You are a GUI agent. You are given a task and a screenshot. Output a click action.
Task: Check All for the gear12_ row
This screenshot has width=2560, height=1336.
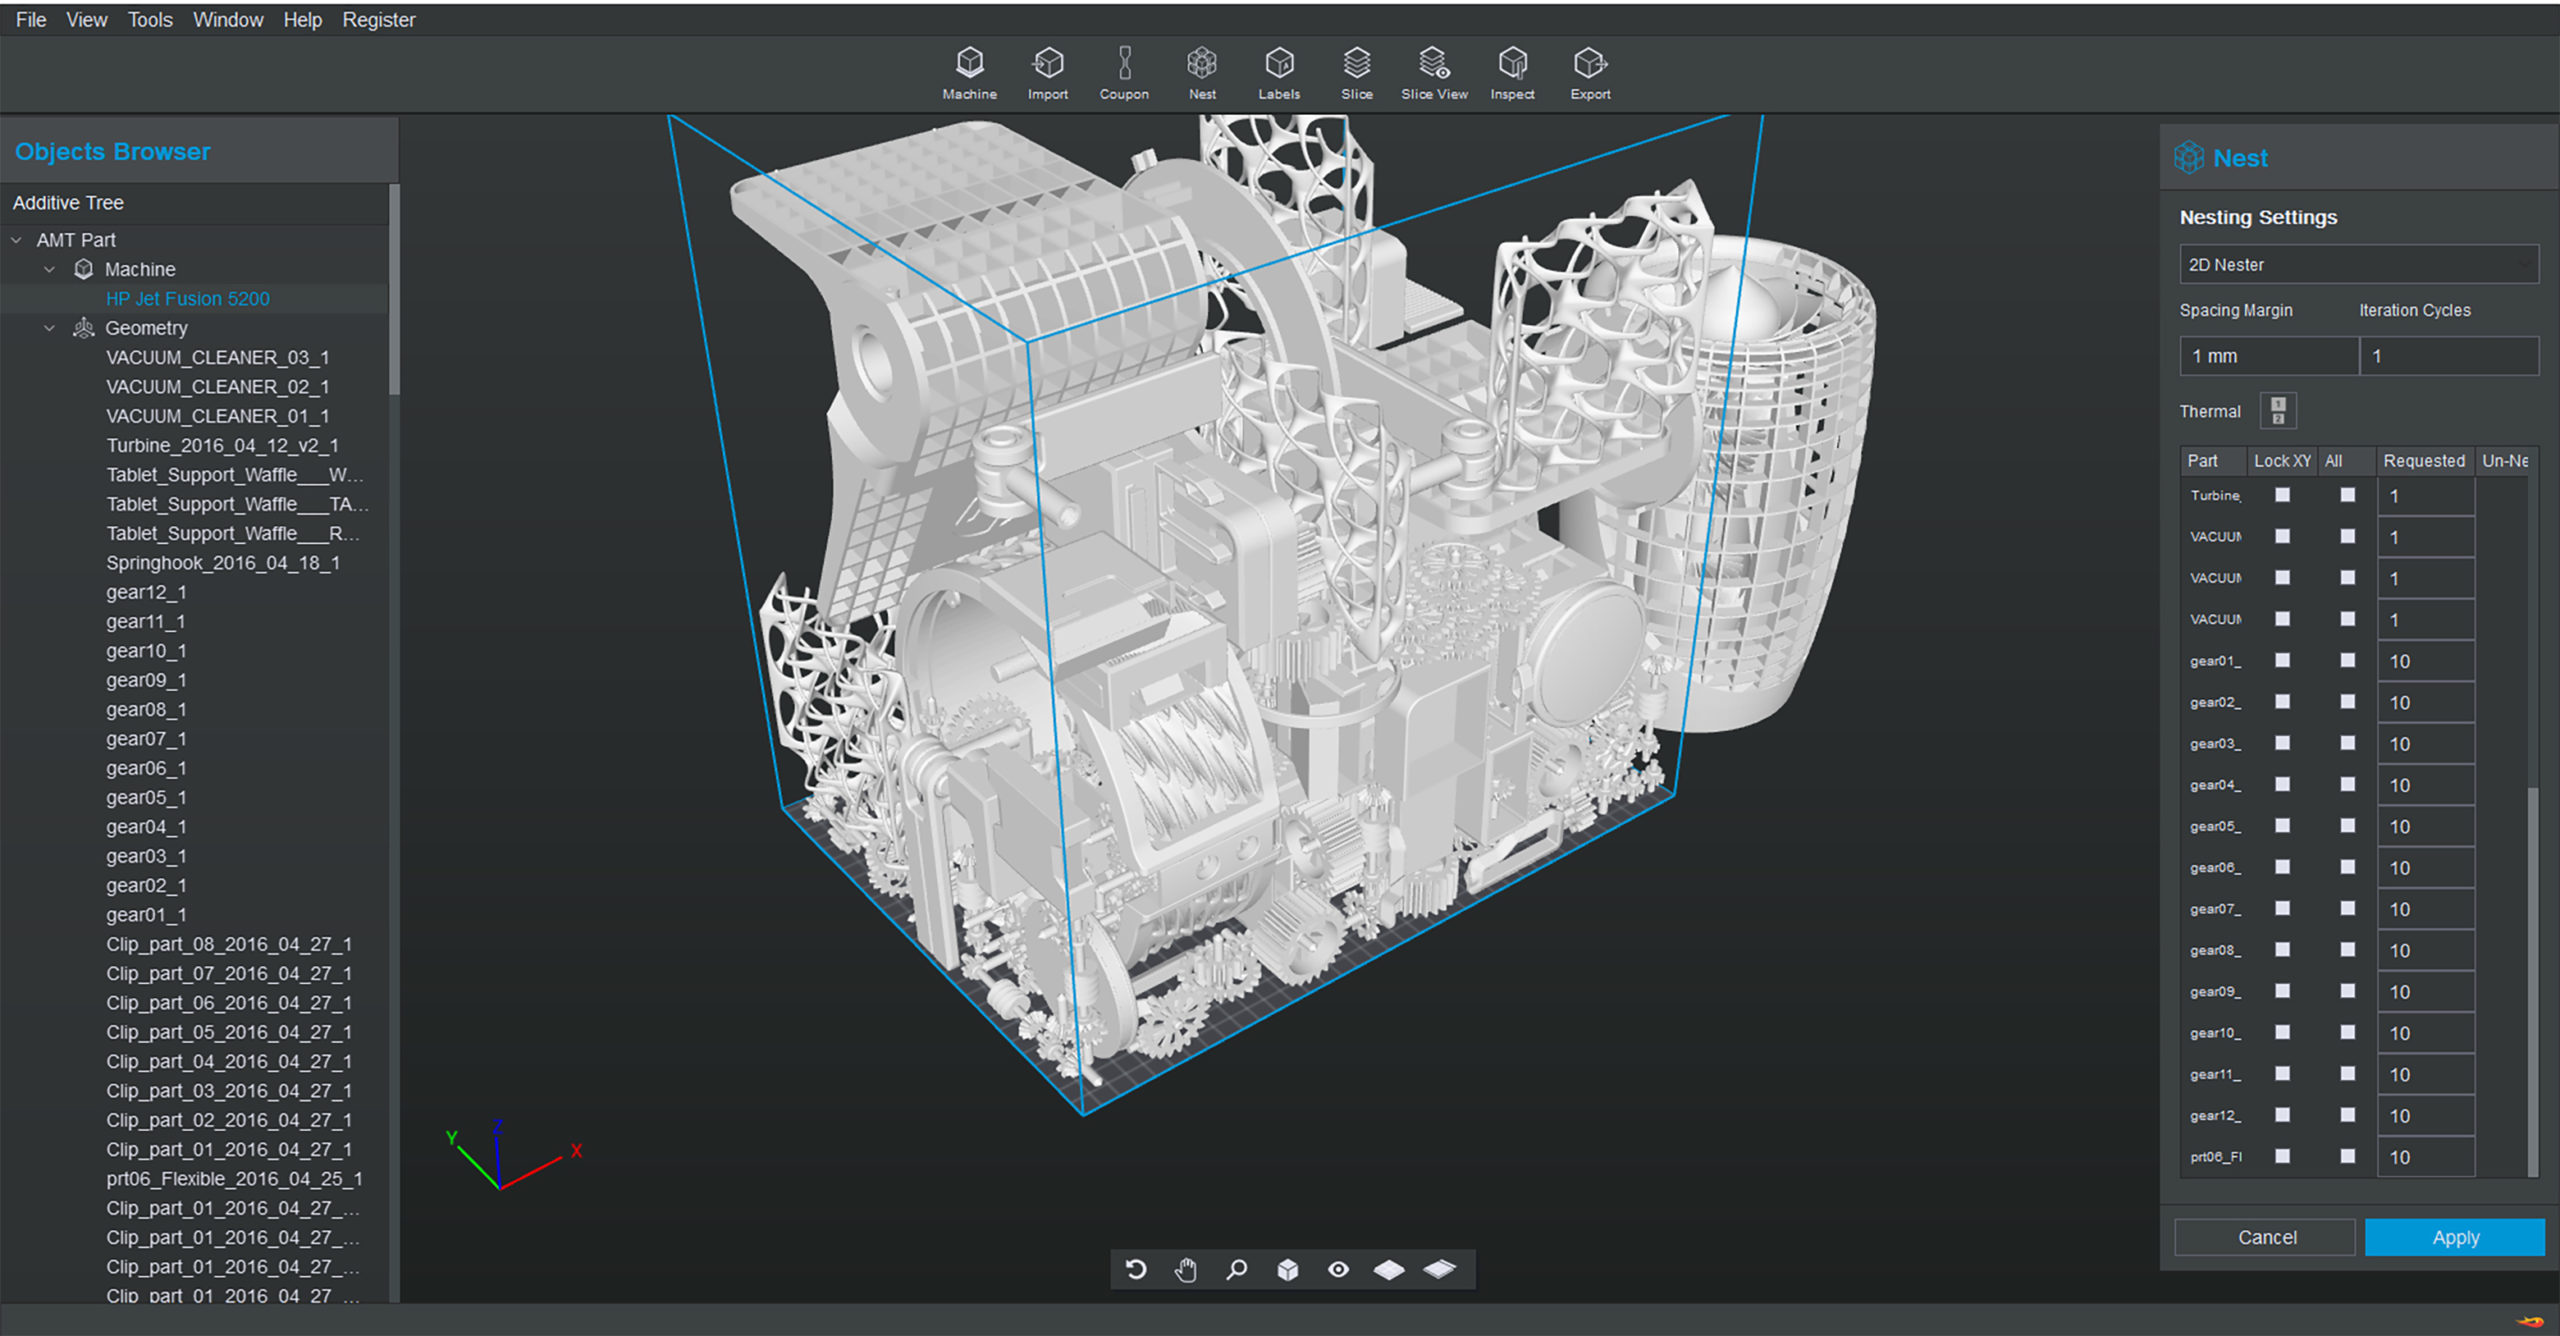tap(2348, 1114)
